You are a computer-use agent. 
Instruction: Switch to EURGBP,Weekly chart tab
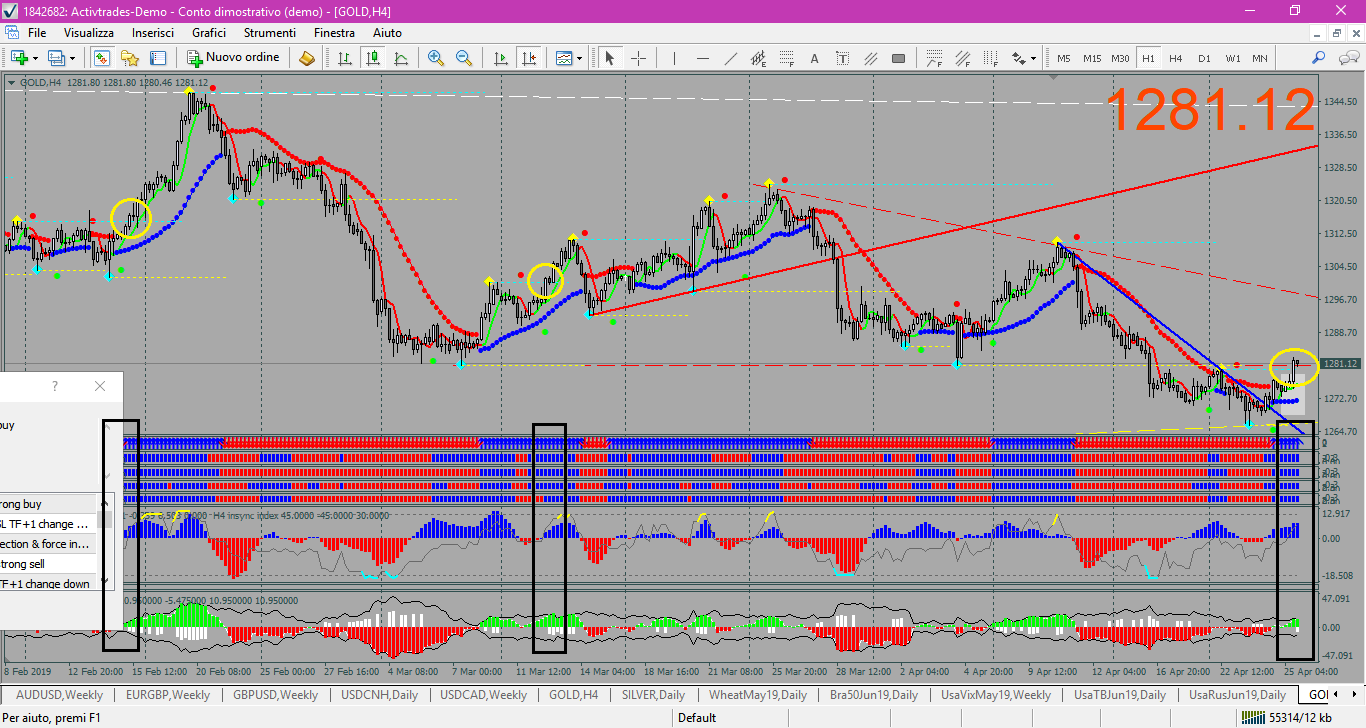point(168,694)
